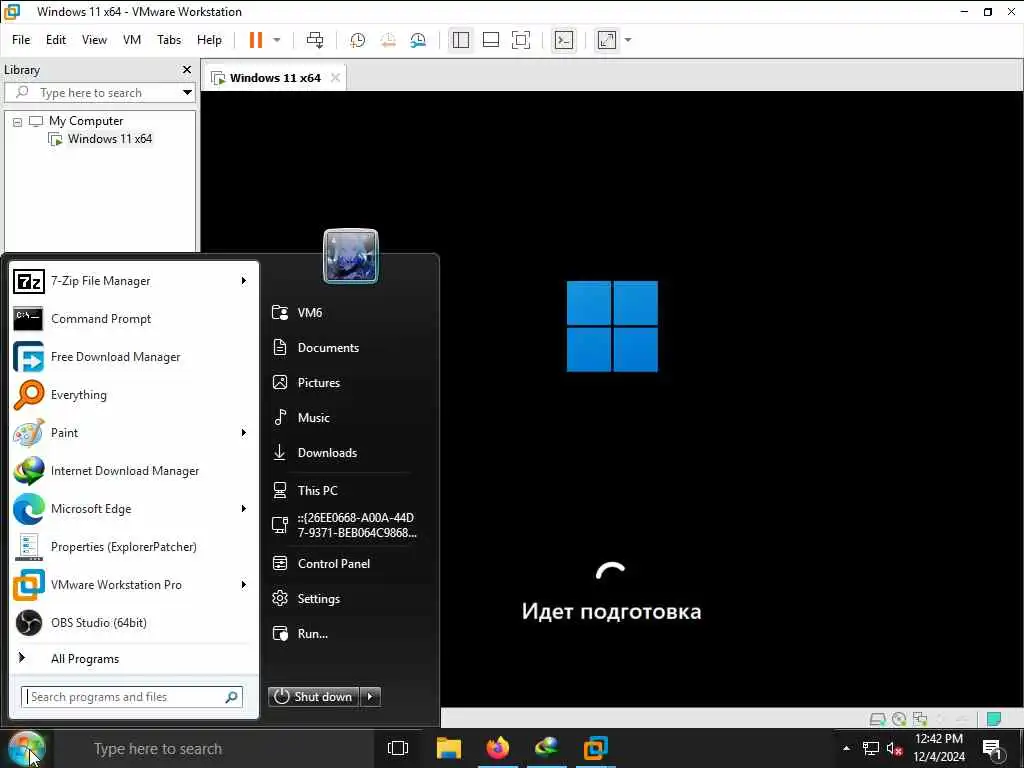Enter full screen mode icon
The image size is (1024, 768).
coord(520,40)
